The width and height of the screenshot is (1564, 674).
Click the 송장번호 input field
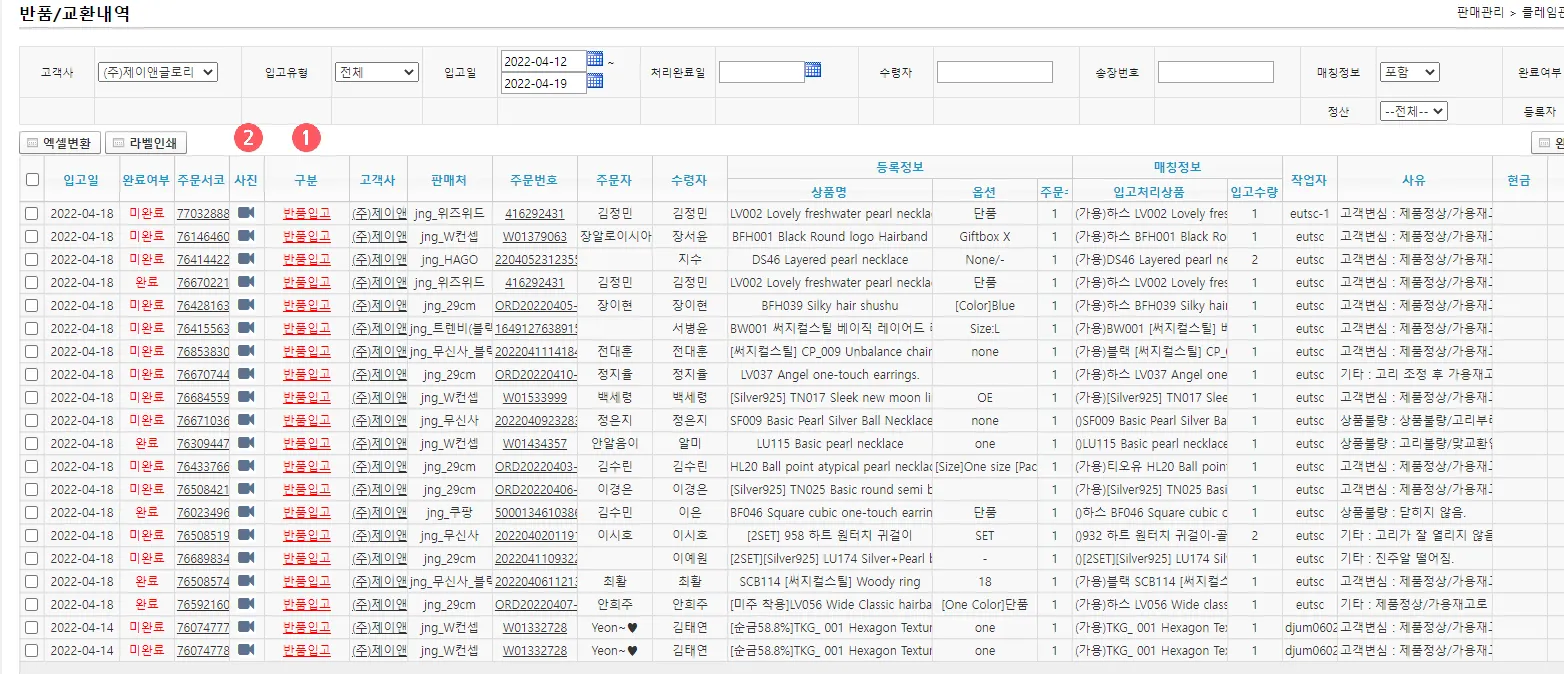pyautogui.click(x=1215, y=72)
